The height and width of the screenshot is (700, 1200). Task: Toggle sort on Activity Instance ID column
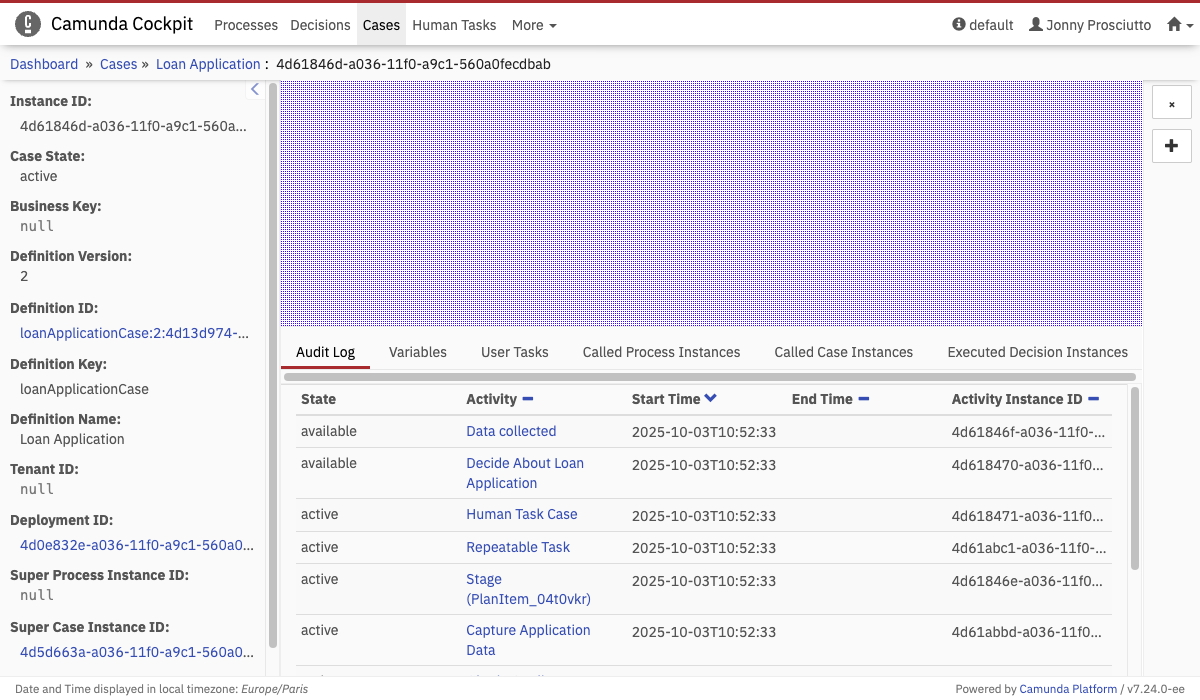[1093, 399]
